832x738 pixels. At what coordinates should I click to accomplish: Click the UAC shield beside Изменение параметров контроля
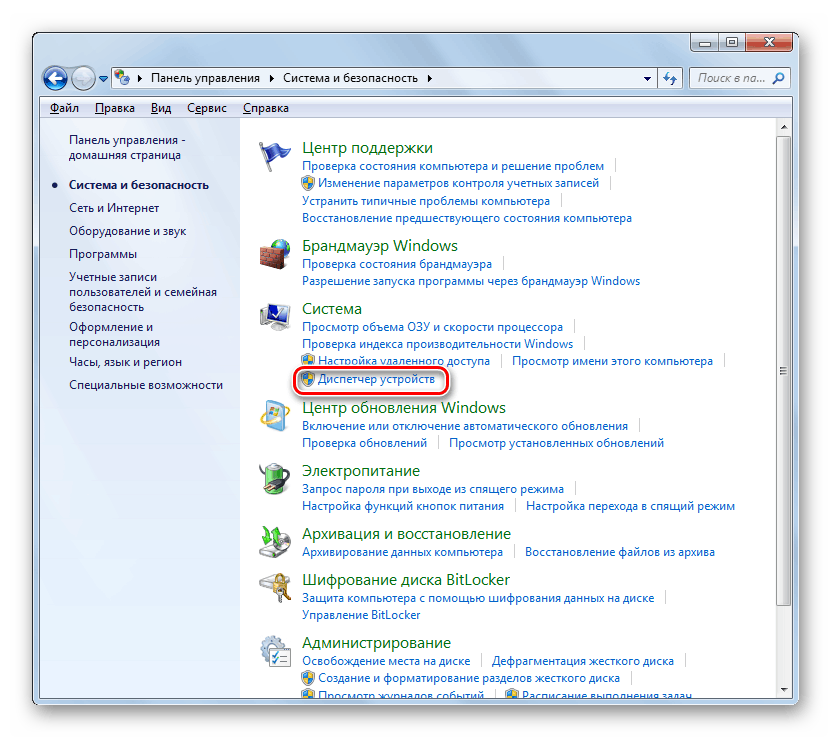point(306,182)
